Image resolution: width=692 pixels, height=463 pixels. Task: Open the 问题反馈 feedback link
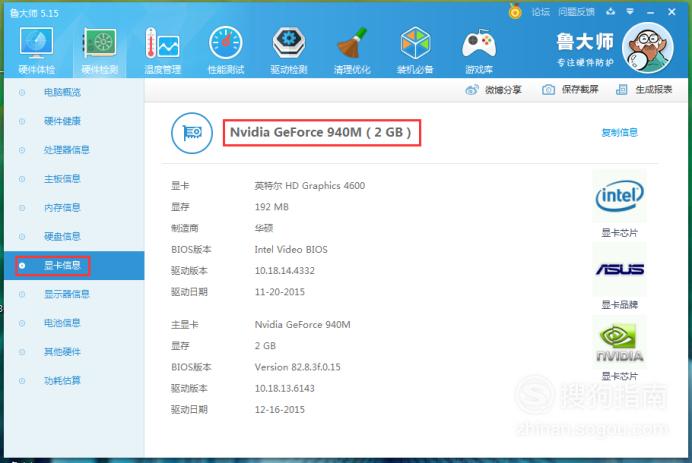[x=576, y=12]
